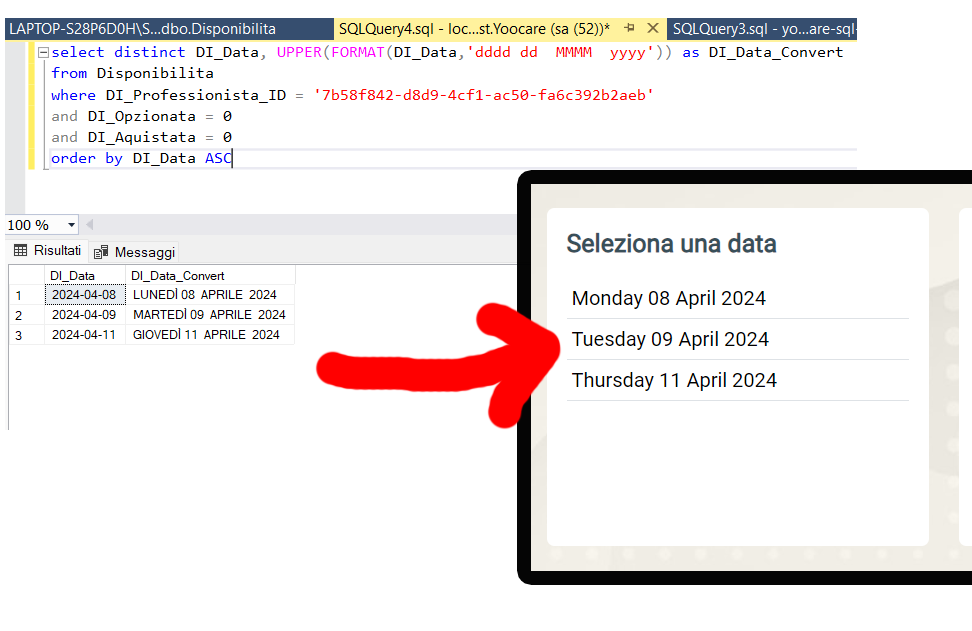Choose Monday 08 April 2024
This screenshot has width=972, height=631.
point(669,298)
